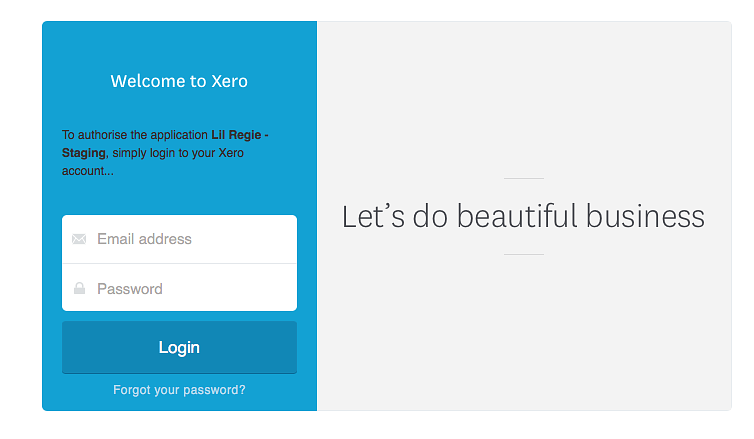Focus the Email address input field
The image size is (754, 439).
(190, 239)
